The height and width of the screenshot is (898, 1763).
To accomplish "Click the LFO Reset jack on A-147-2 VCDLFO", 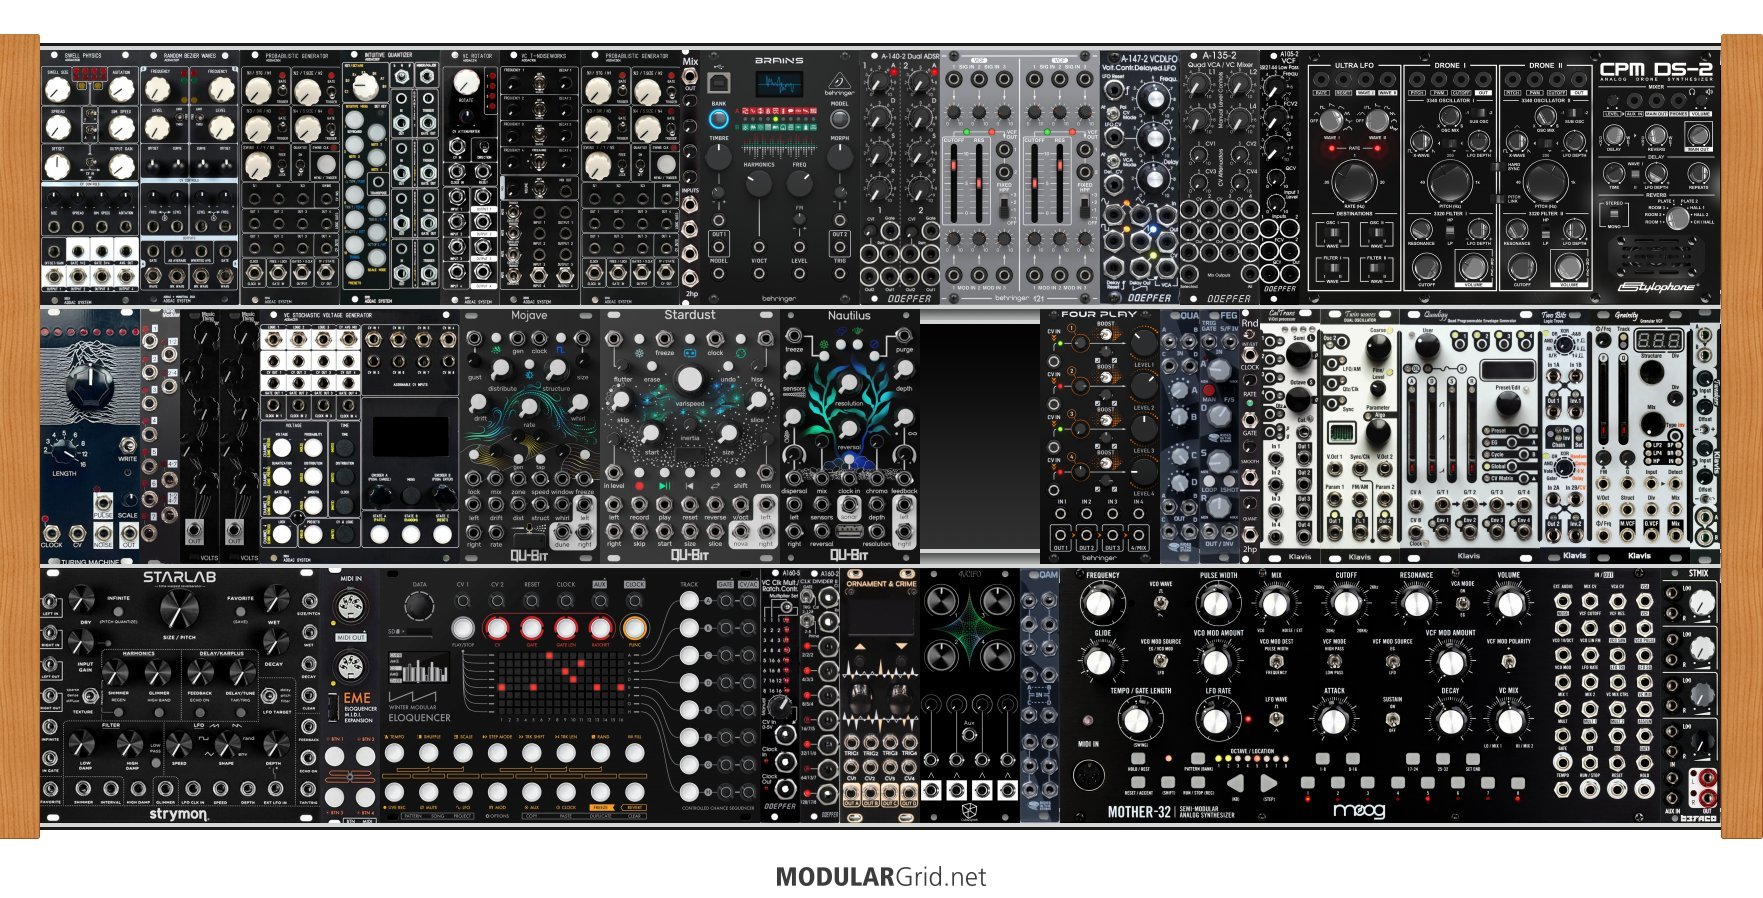I will pos(1112,89).
